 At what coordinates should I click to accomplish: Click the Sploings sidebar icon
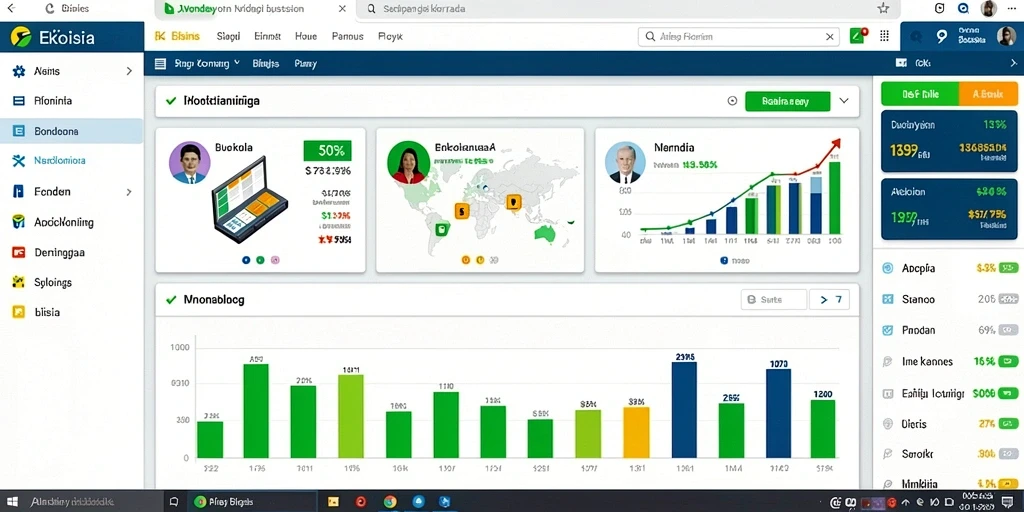click(x=19, y=282)
